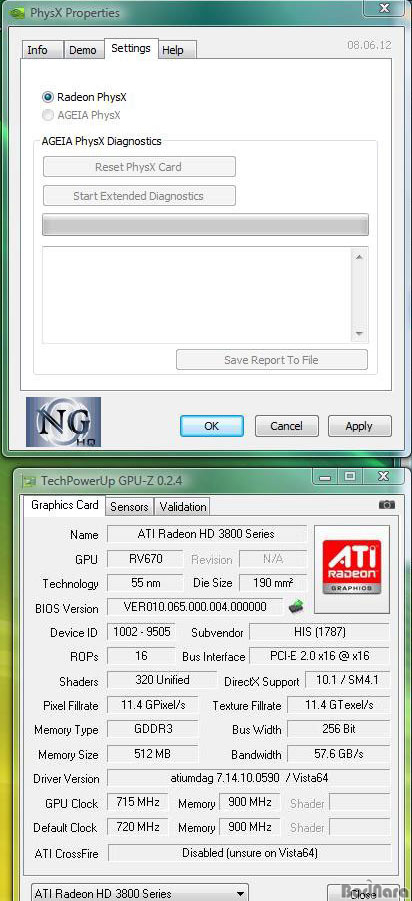Click the diagnostics report scroll down arrow
Viewport: 412px width, 901px height.
[x=359, y=334]
